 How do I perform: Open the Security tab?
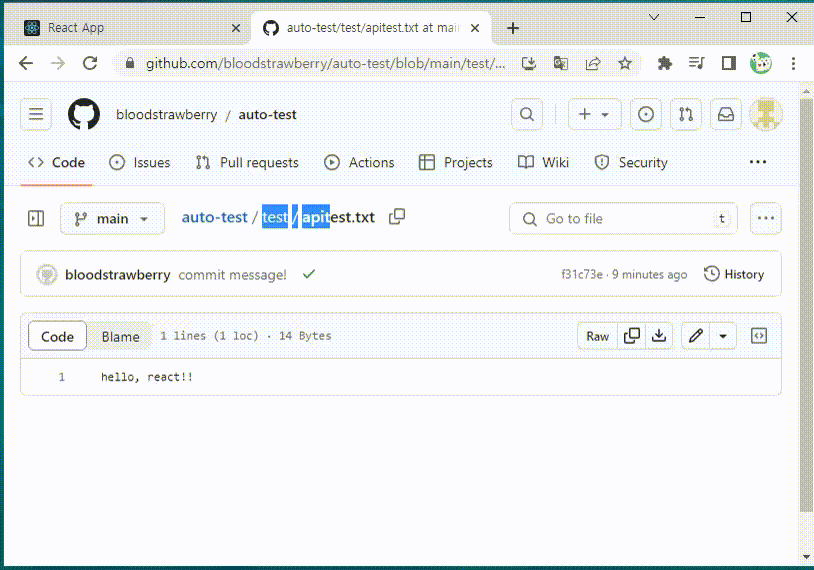631,162
